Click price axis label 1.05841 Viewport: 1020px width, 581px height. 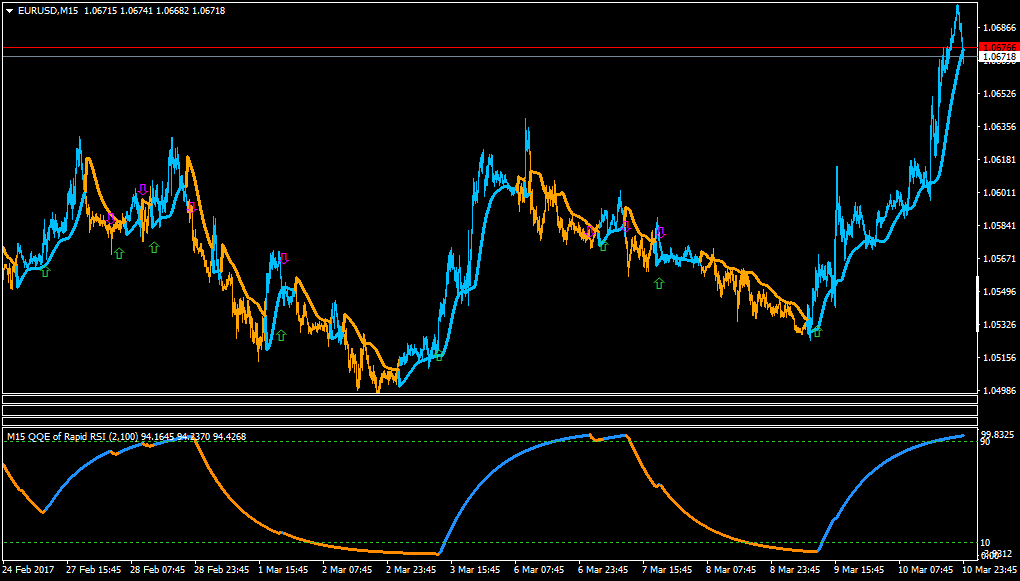tap(1000, 226)
